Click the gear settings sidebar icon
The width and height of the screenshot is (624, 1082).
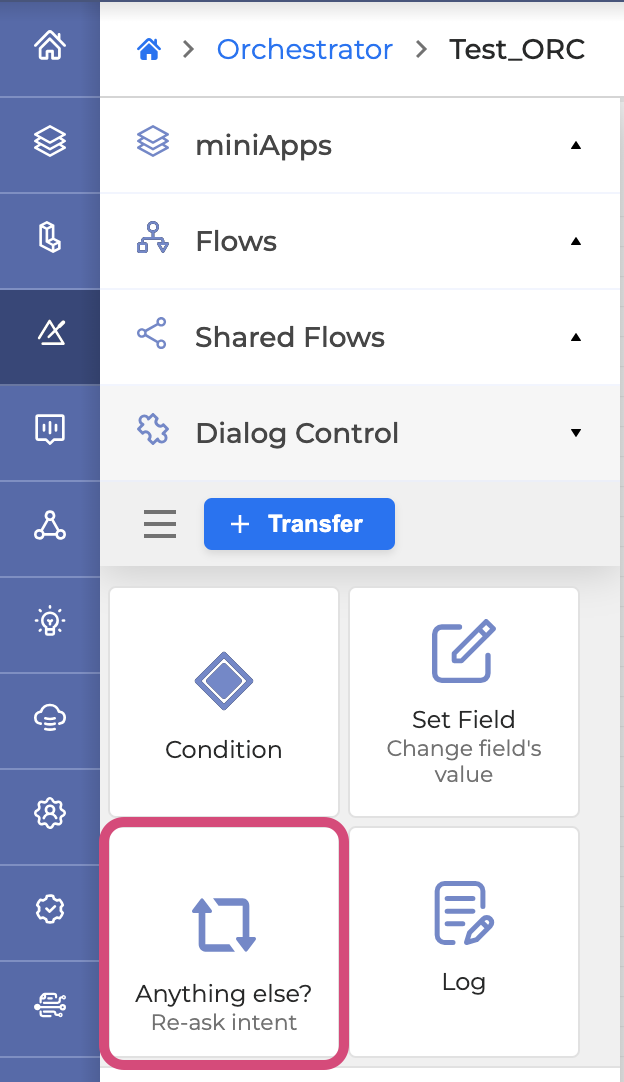pyautogui.click(x=49, y=813)
